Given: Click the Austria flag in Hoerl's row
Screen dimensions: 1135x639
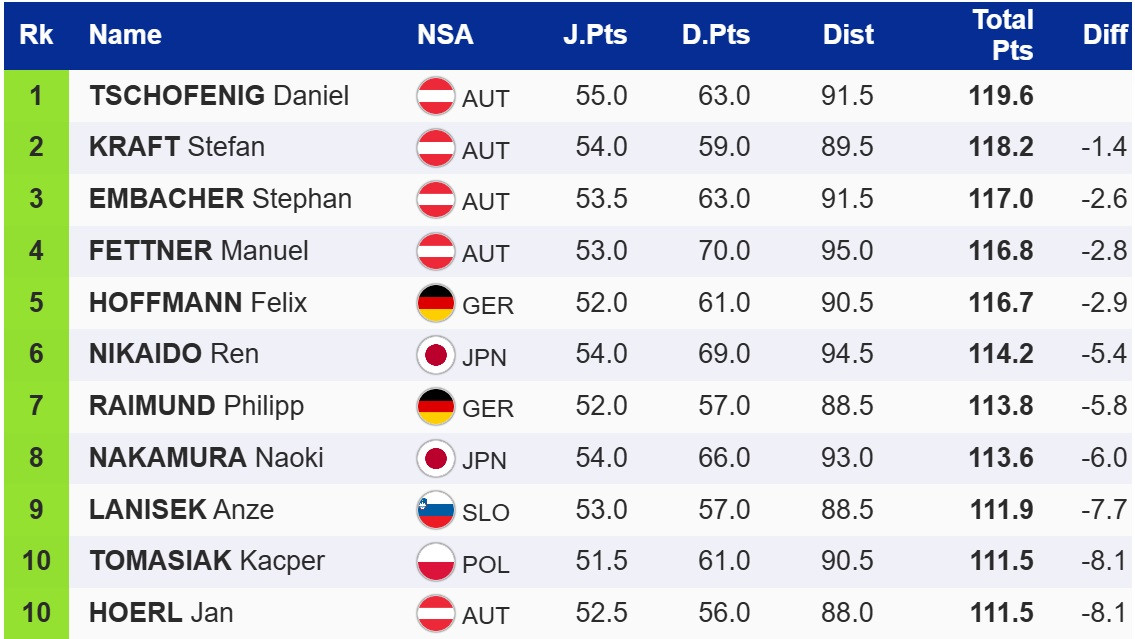Looking at the screenshot, I should click(436, 613).
